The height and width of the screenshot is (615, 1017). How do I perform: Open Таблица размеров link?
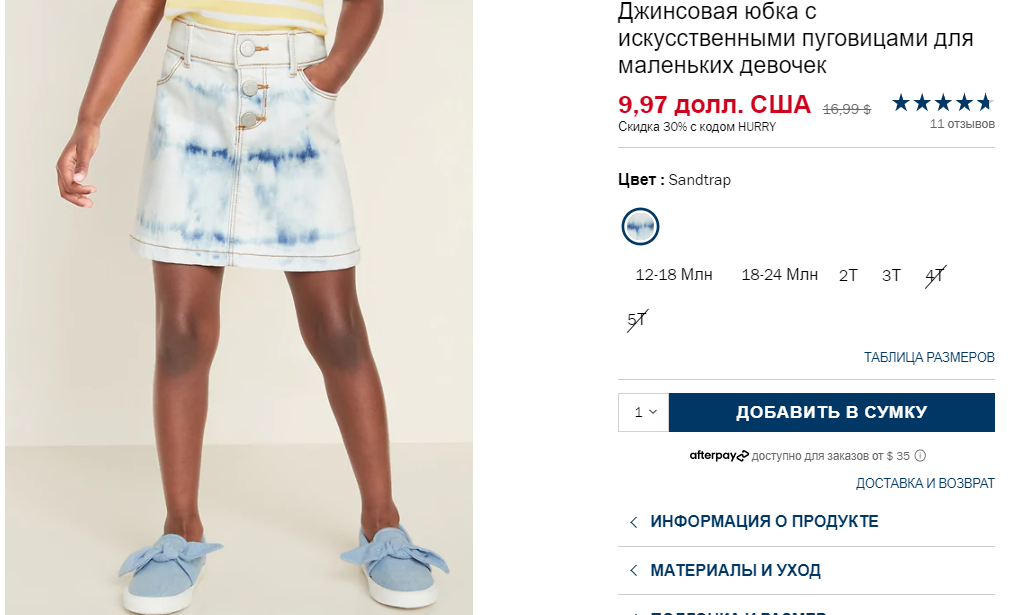coord(929,357)
